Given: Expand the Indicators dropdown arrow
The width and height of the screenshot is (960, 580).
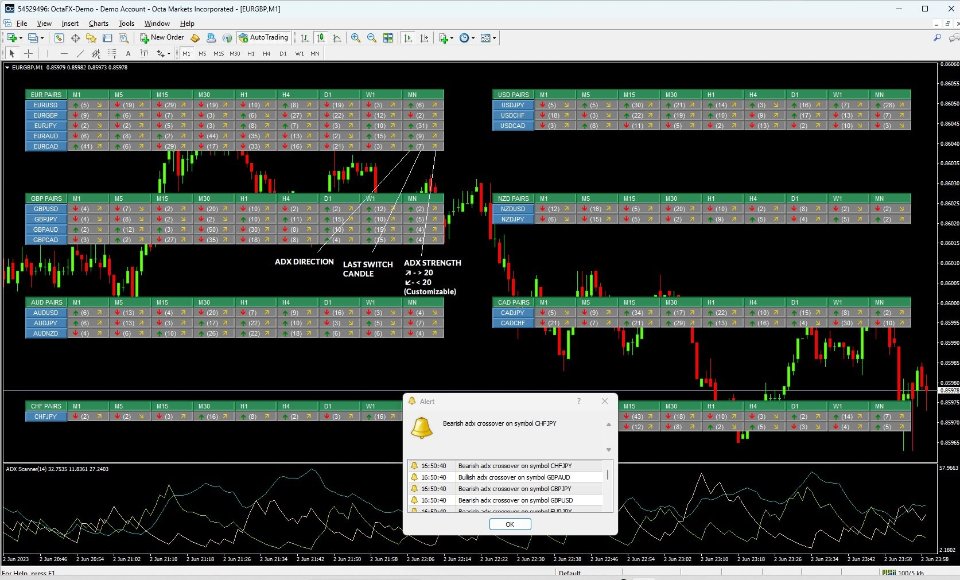Looking at the screenshot, I should click(452, 38).
